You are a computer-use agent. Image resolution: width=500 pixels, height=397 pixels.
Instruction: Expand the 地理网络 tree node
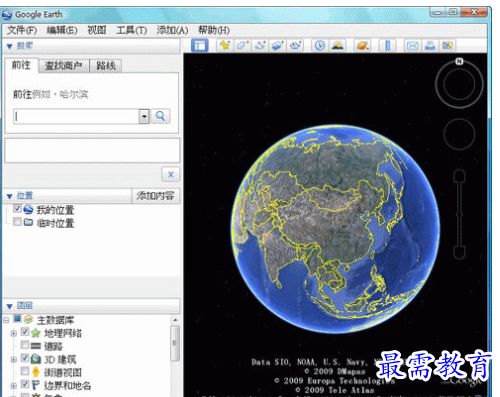(14, 333)
